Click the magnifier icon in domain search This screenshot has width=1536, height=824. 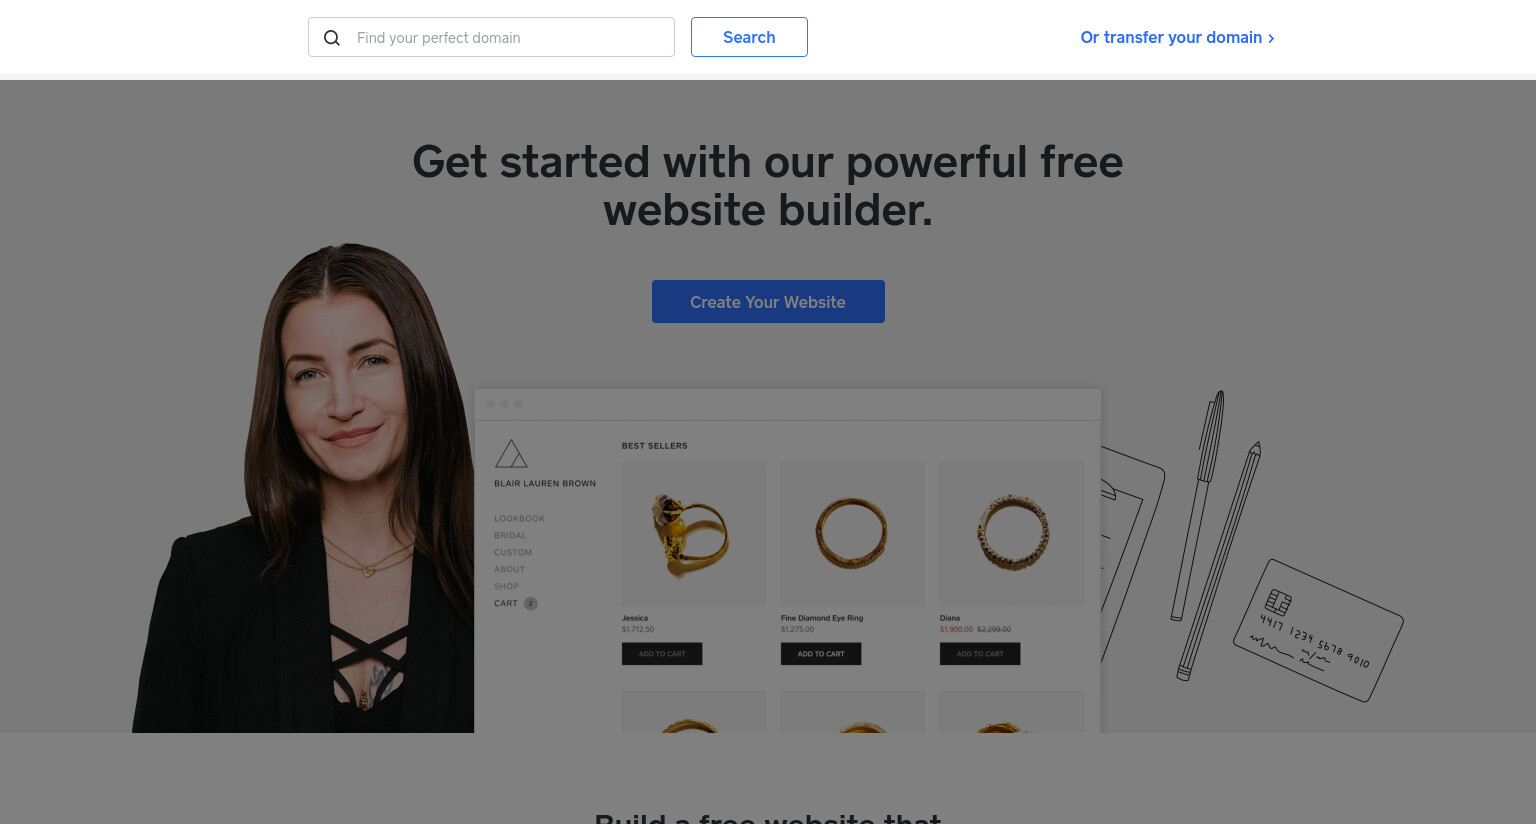[x=332, y=38]
